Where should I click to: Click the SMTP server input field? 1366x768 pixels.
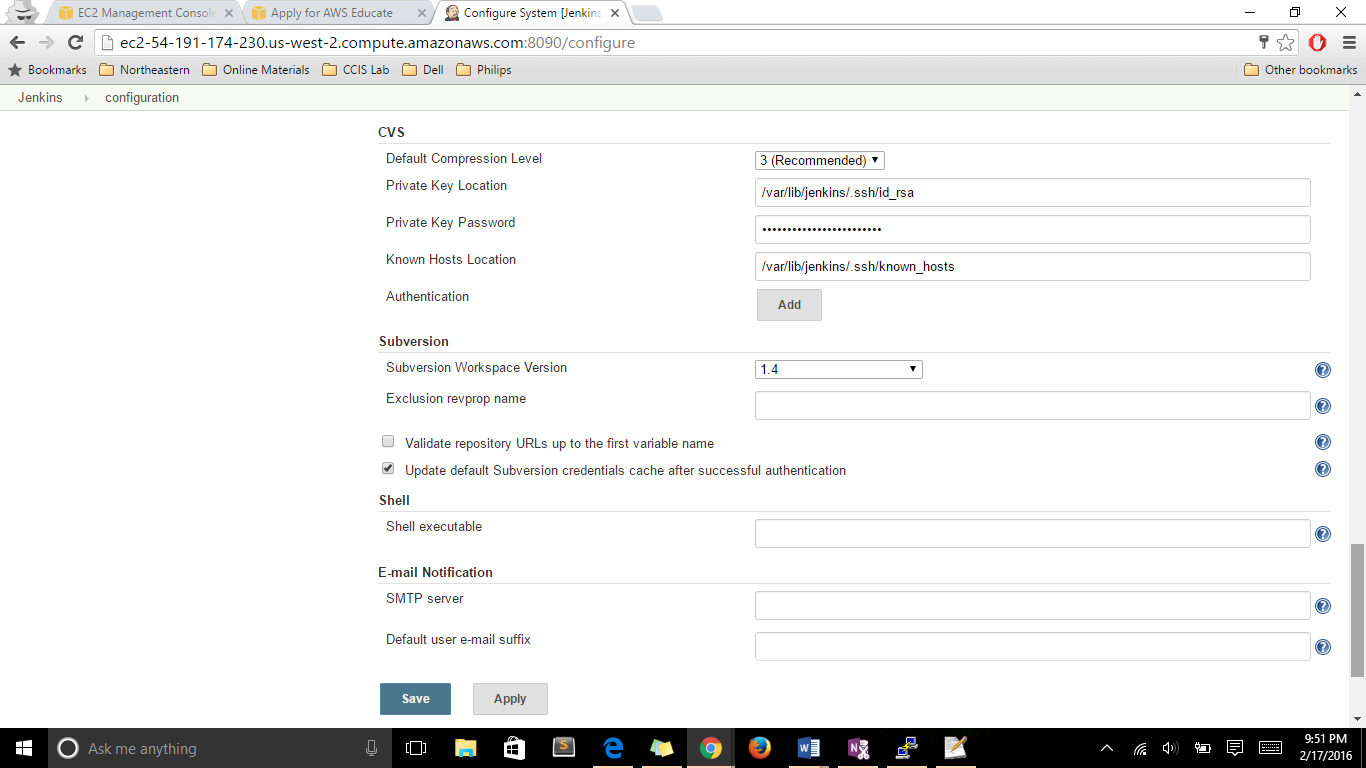1032,606
